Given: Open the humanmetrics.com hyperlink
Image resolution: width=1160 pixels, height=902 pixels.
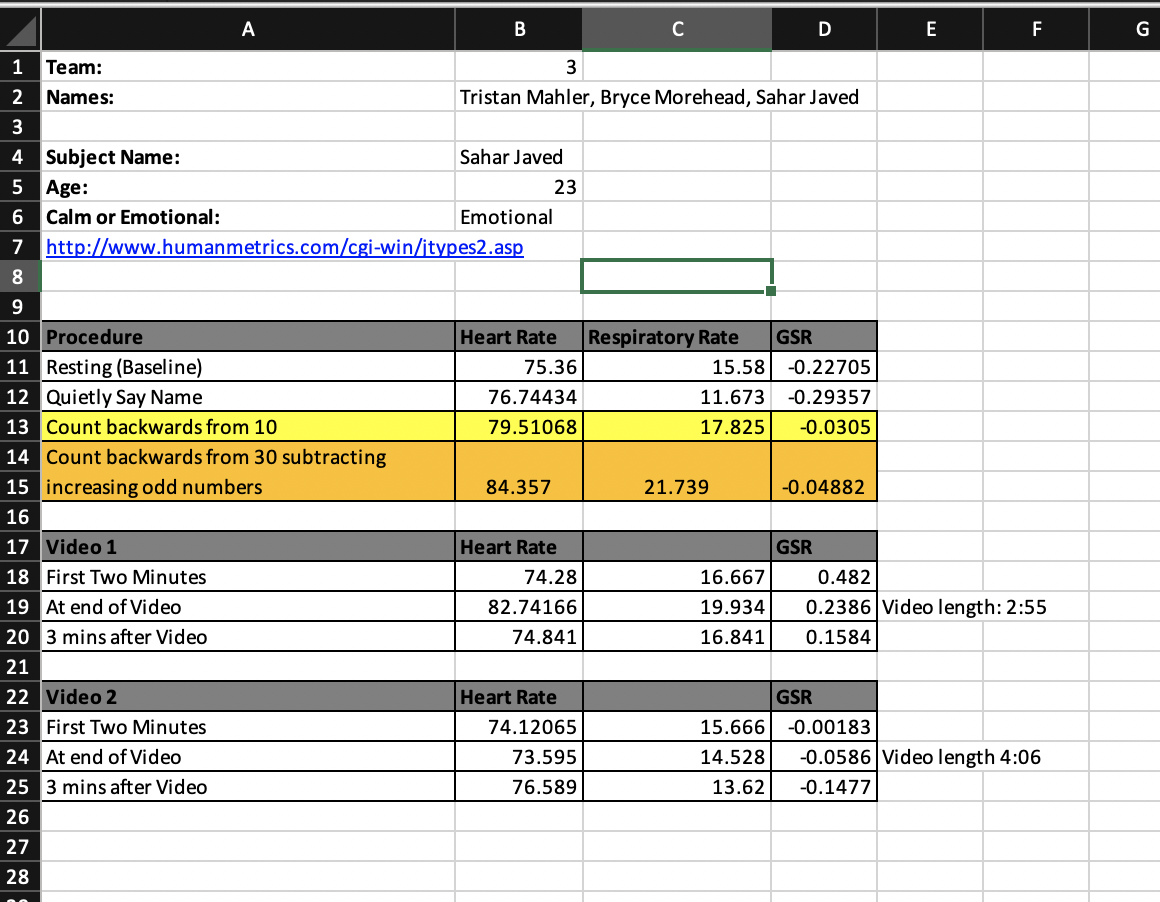Looking at the screenshot, I should 285,247.
